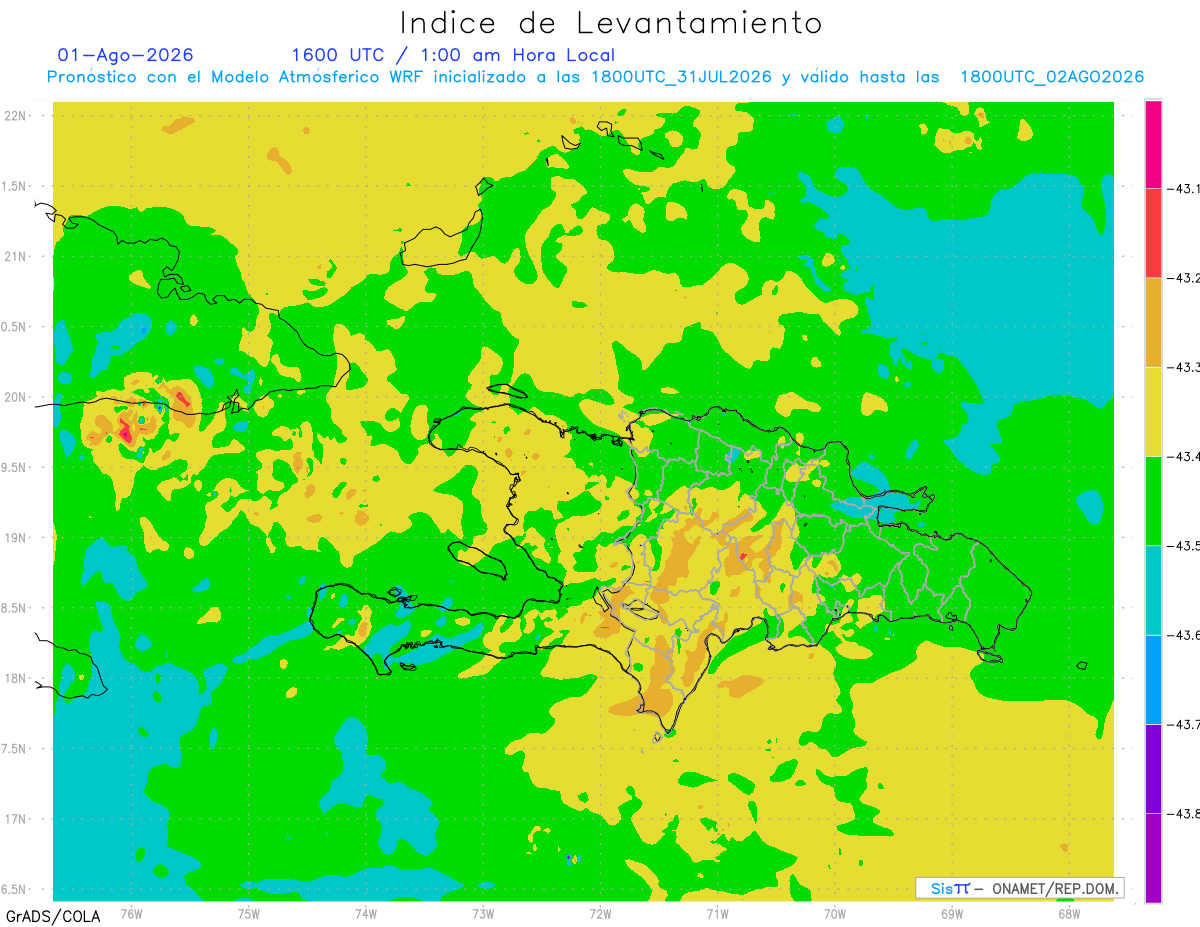The width and height of the screenshot is (1200, 927).
Task: Select the "69W" longitude label
Action: click(x=952, y=913)
